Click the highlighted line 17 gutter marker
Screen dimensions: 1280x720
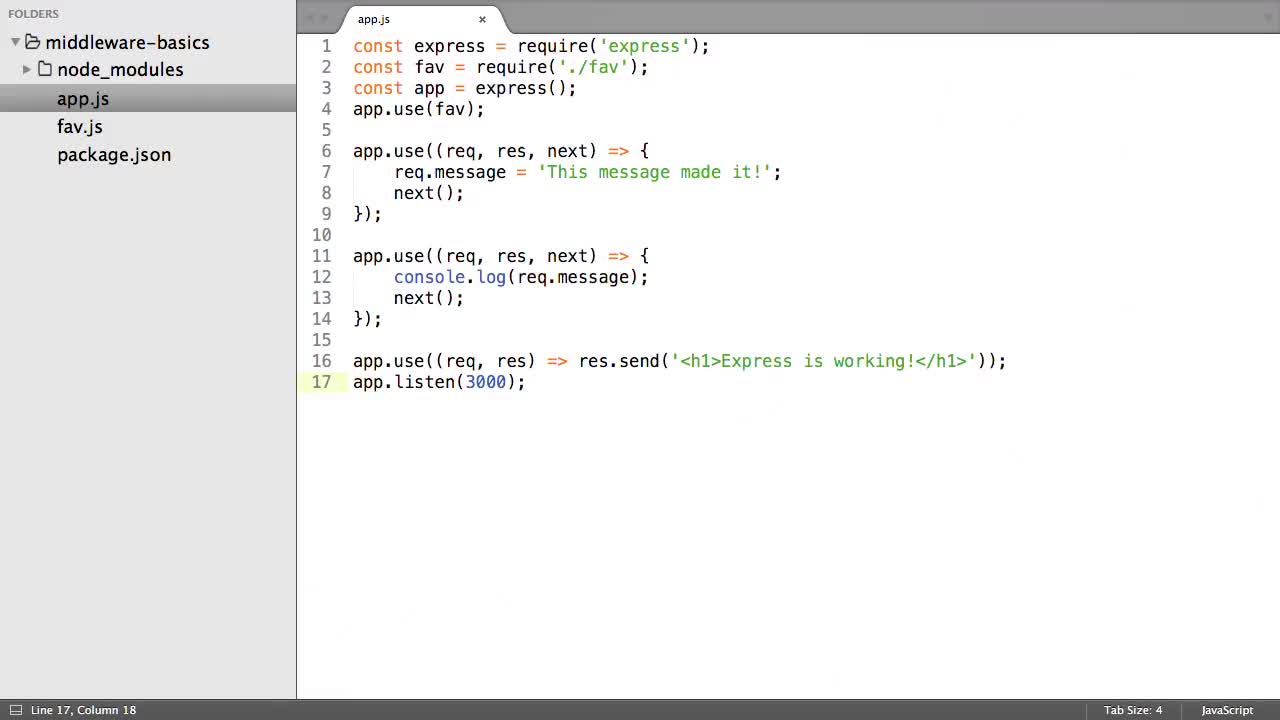pos(321,382)
